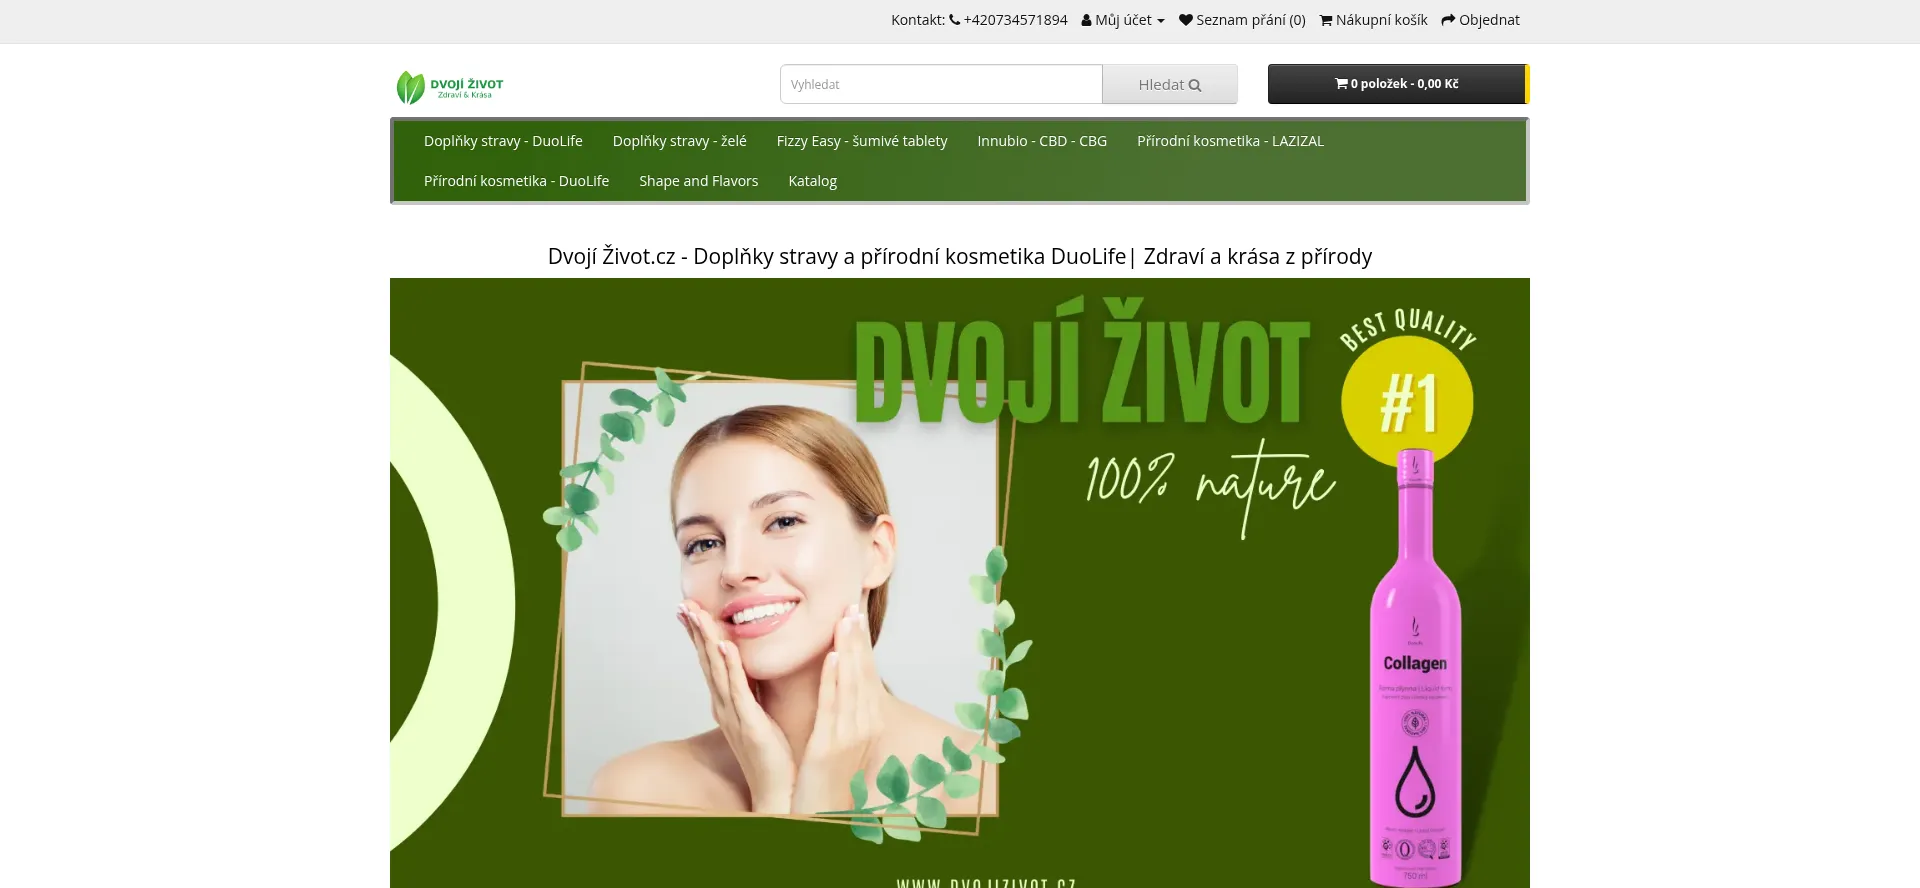
Task: Click the phone number +420734571894
Action: (x=1015, y=20)
